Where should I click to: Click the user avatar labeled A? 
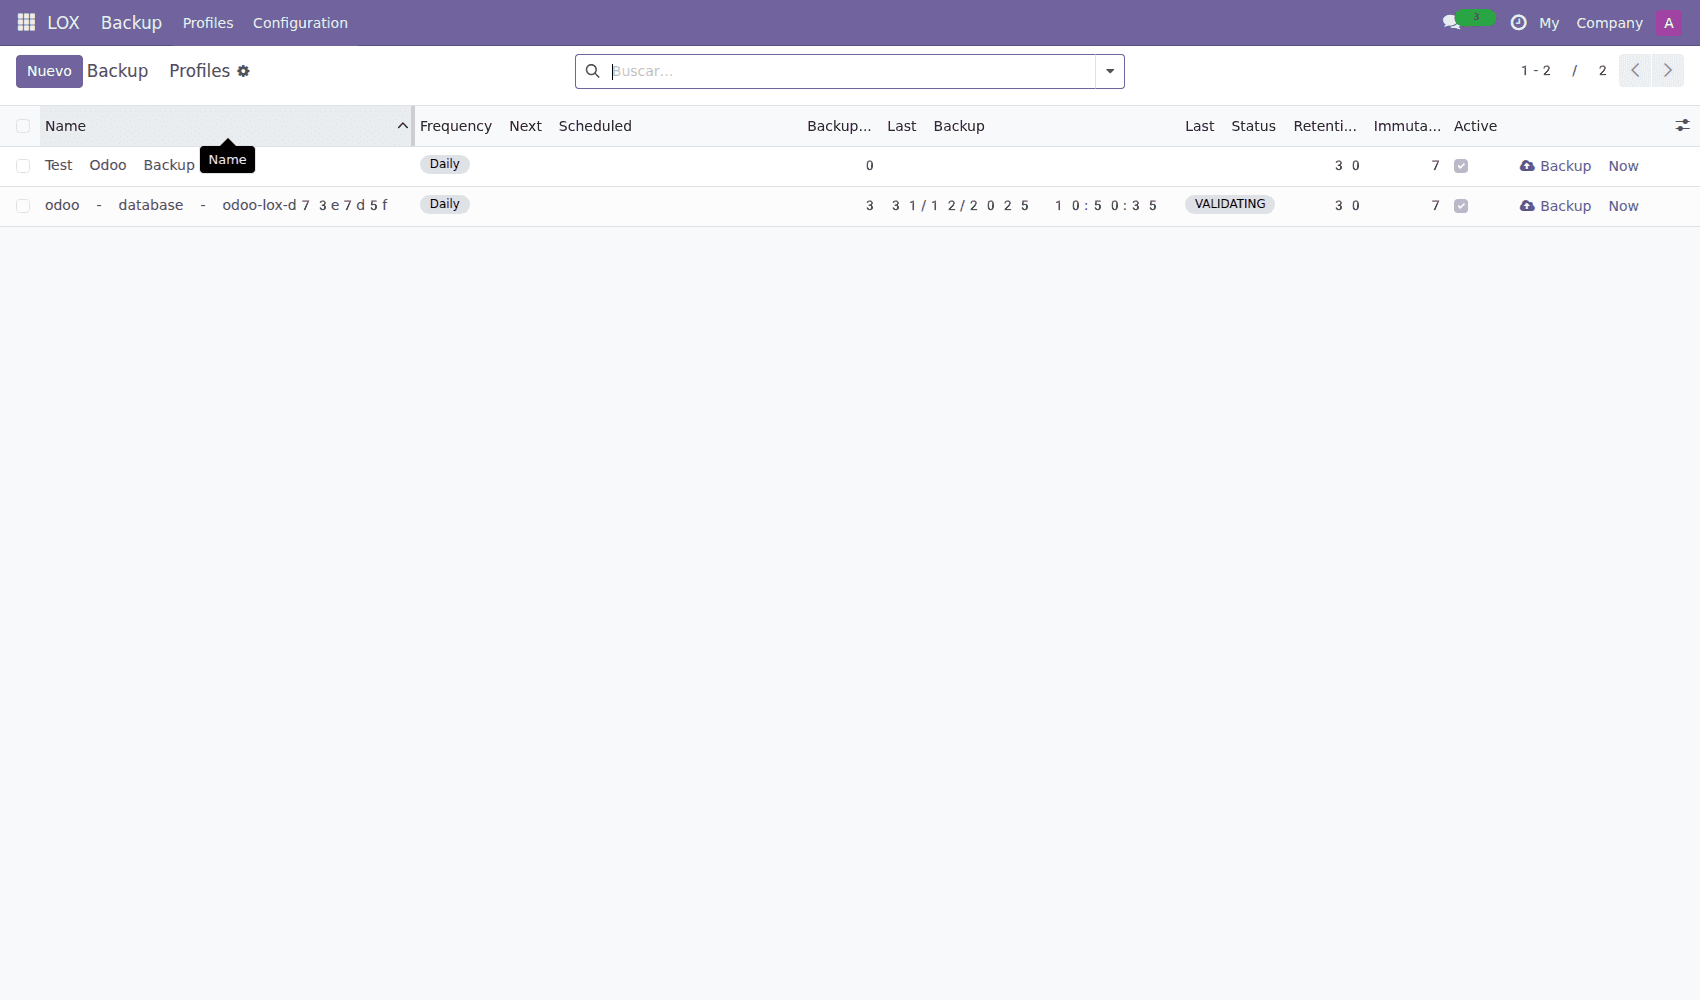pyautogui.click(x=1669, y=21)
